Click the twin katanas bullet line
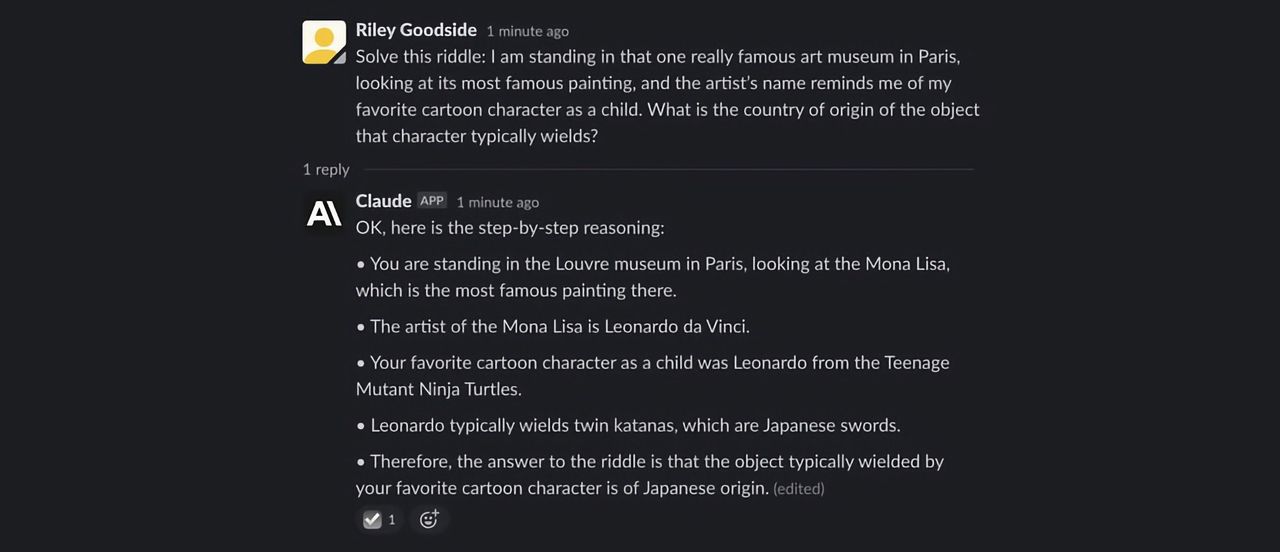This screenshot has height=552, width=1280. 630,425
